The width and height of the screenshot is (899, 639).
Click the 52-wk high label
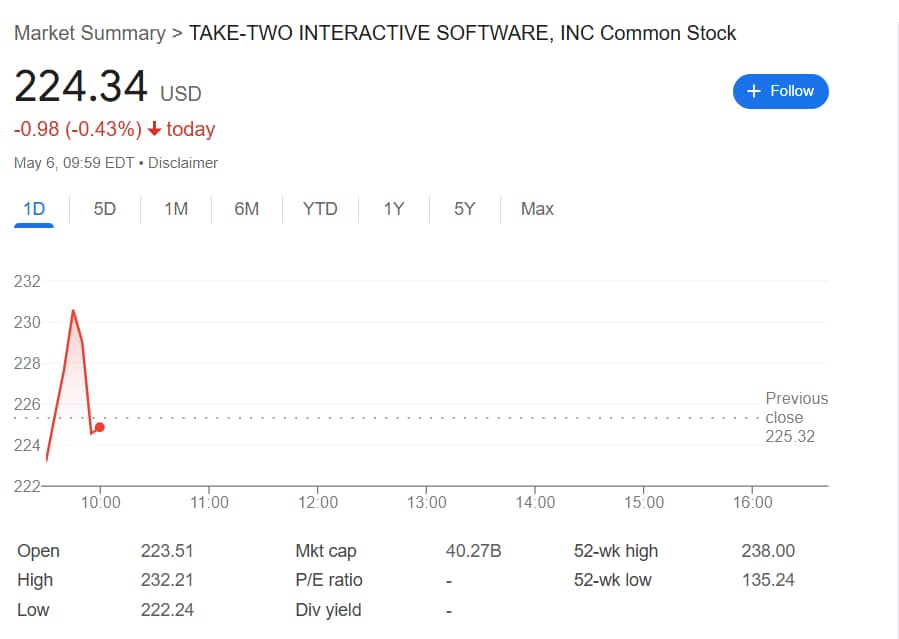616,551
